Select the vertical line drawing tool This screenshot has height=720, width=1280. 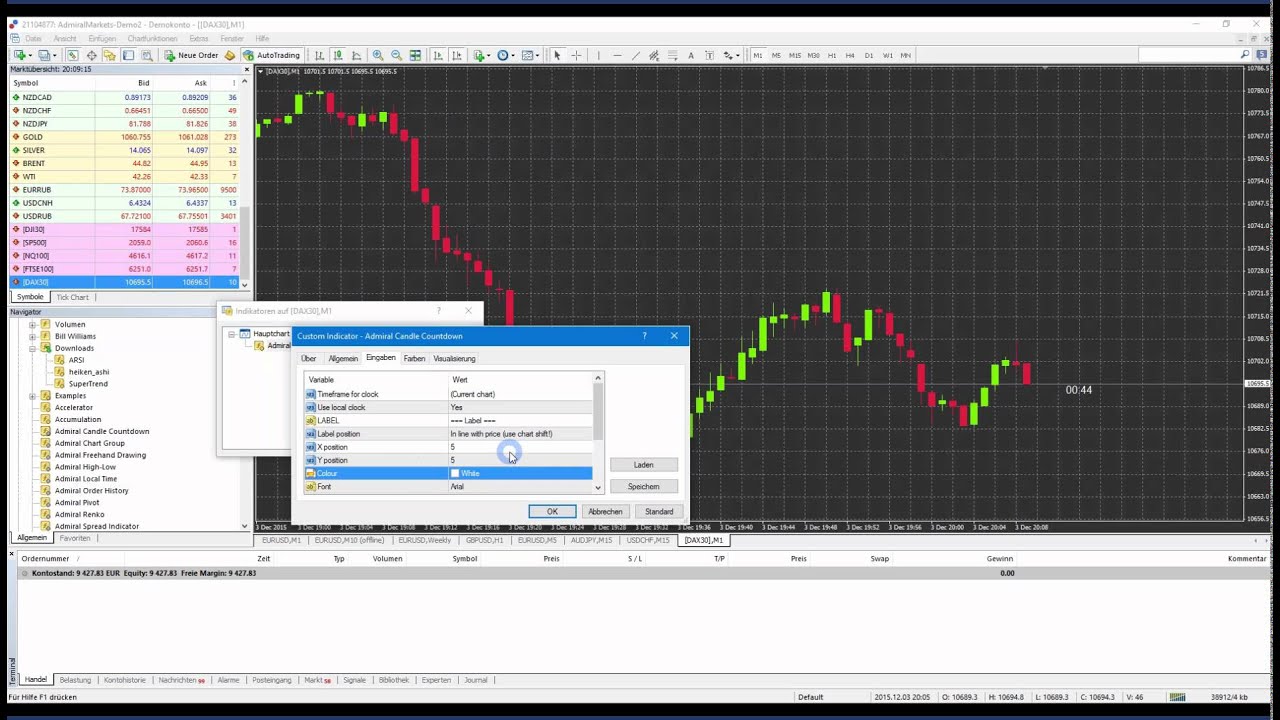598,55
